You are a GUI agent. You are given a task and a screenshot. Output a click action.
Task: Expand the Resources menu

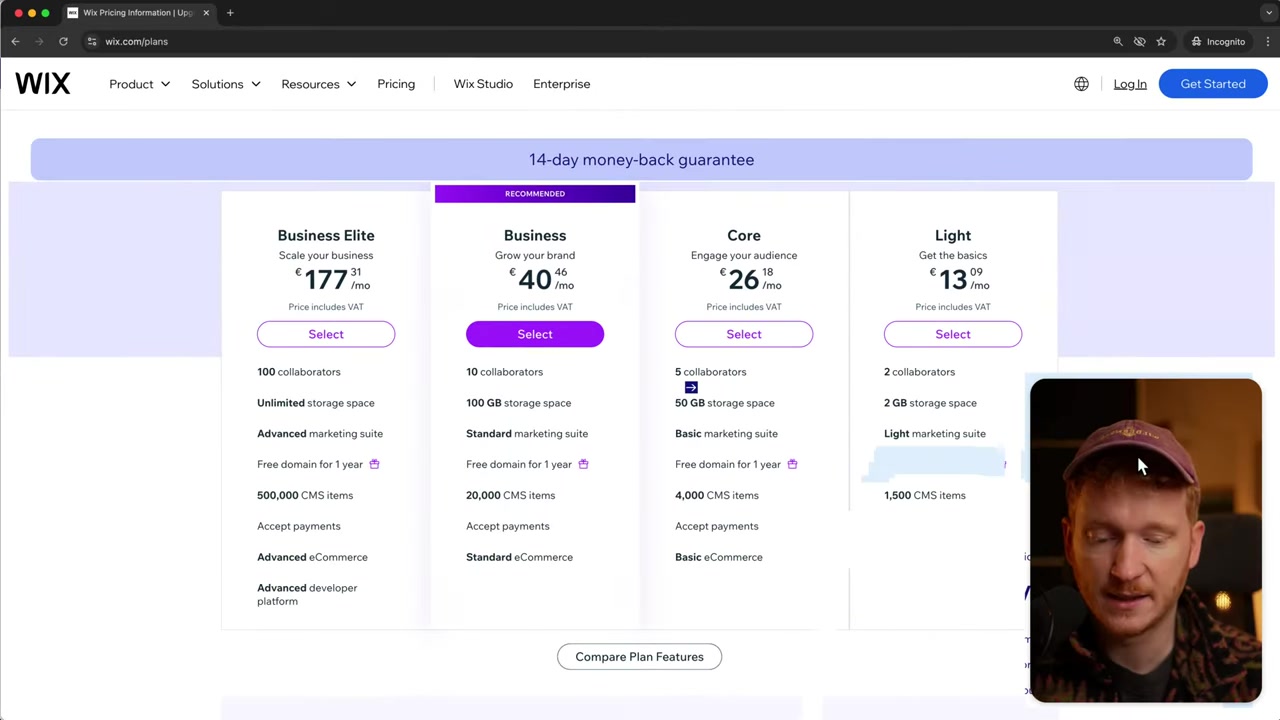[318, 84]
